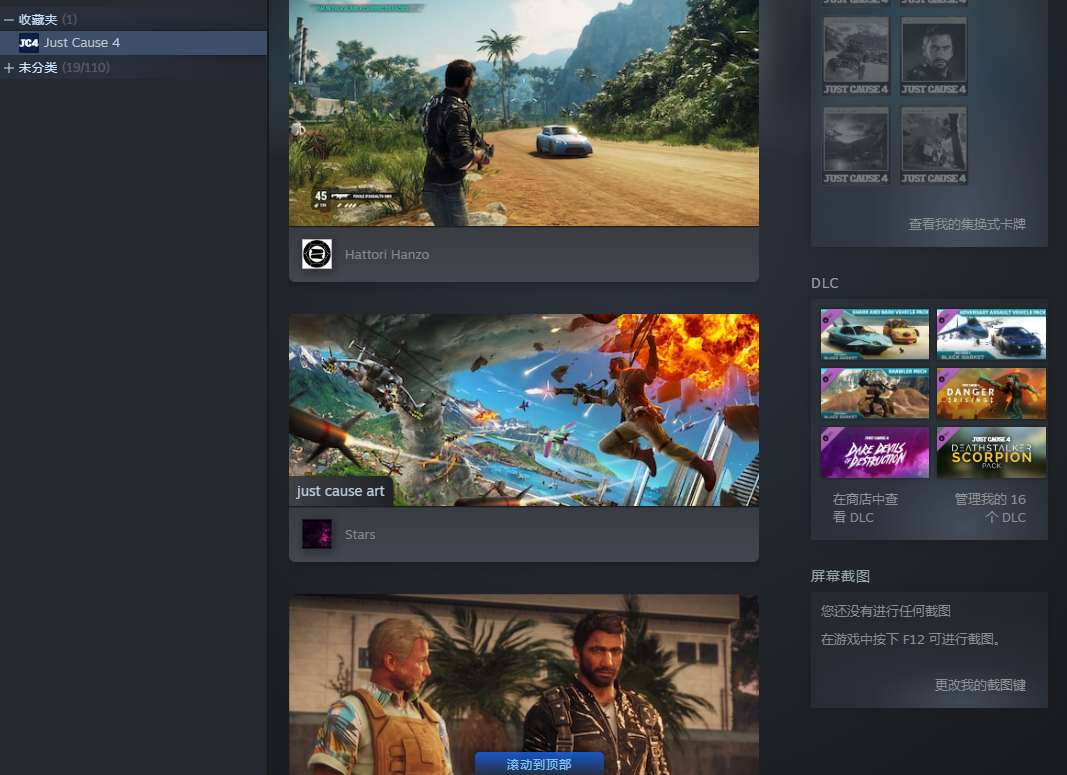Open Hattori Hanzo's gameplay screenshot with car
The width and height of the screenshot is (1067, 775).
point(523,112)
